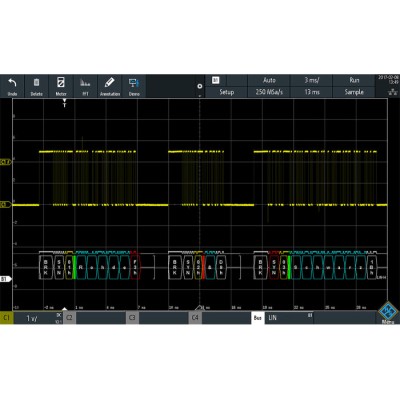Activate the FFT analysis tool

pos(85,86)
